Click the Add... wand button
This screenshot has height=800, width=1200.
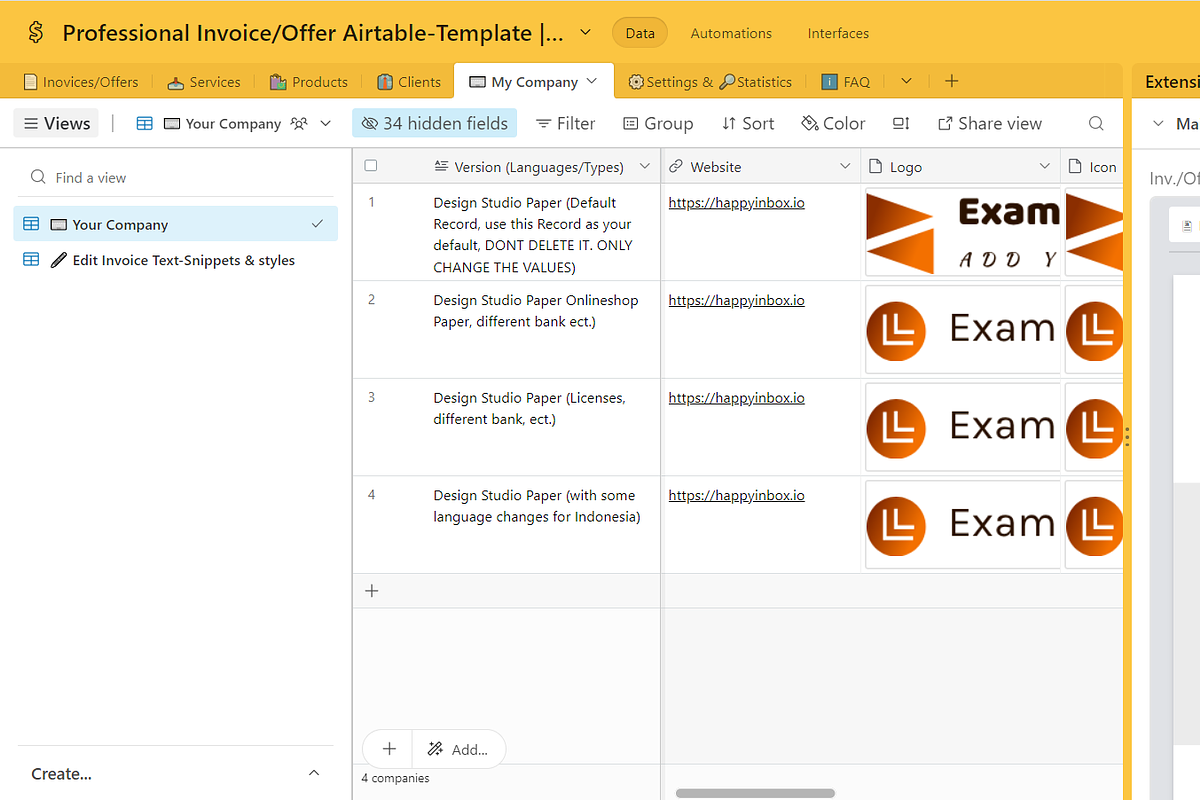458,749
